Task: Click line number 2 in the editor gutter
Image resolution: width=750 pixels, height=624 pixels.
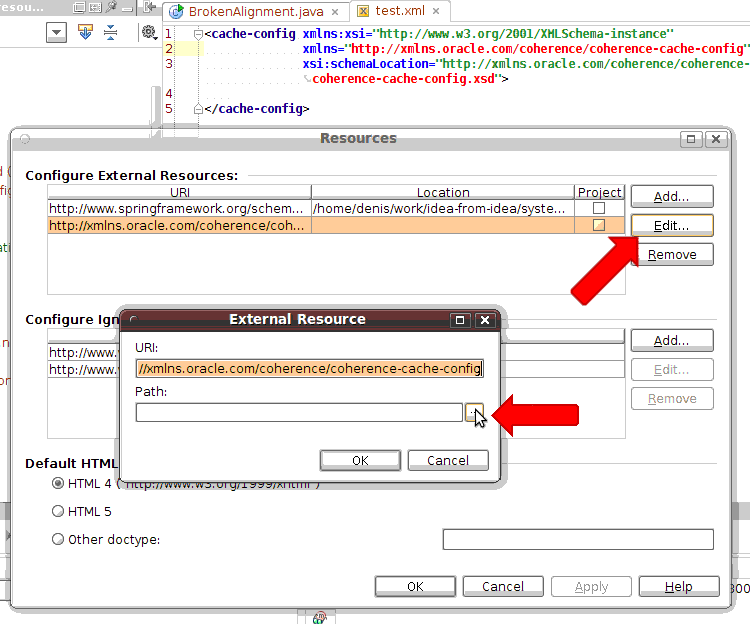Action: tap(169, 48)
